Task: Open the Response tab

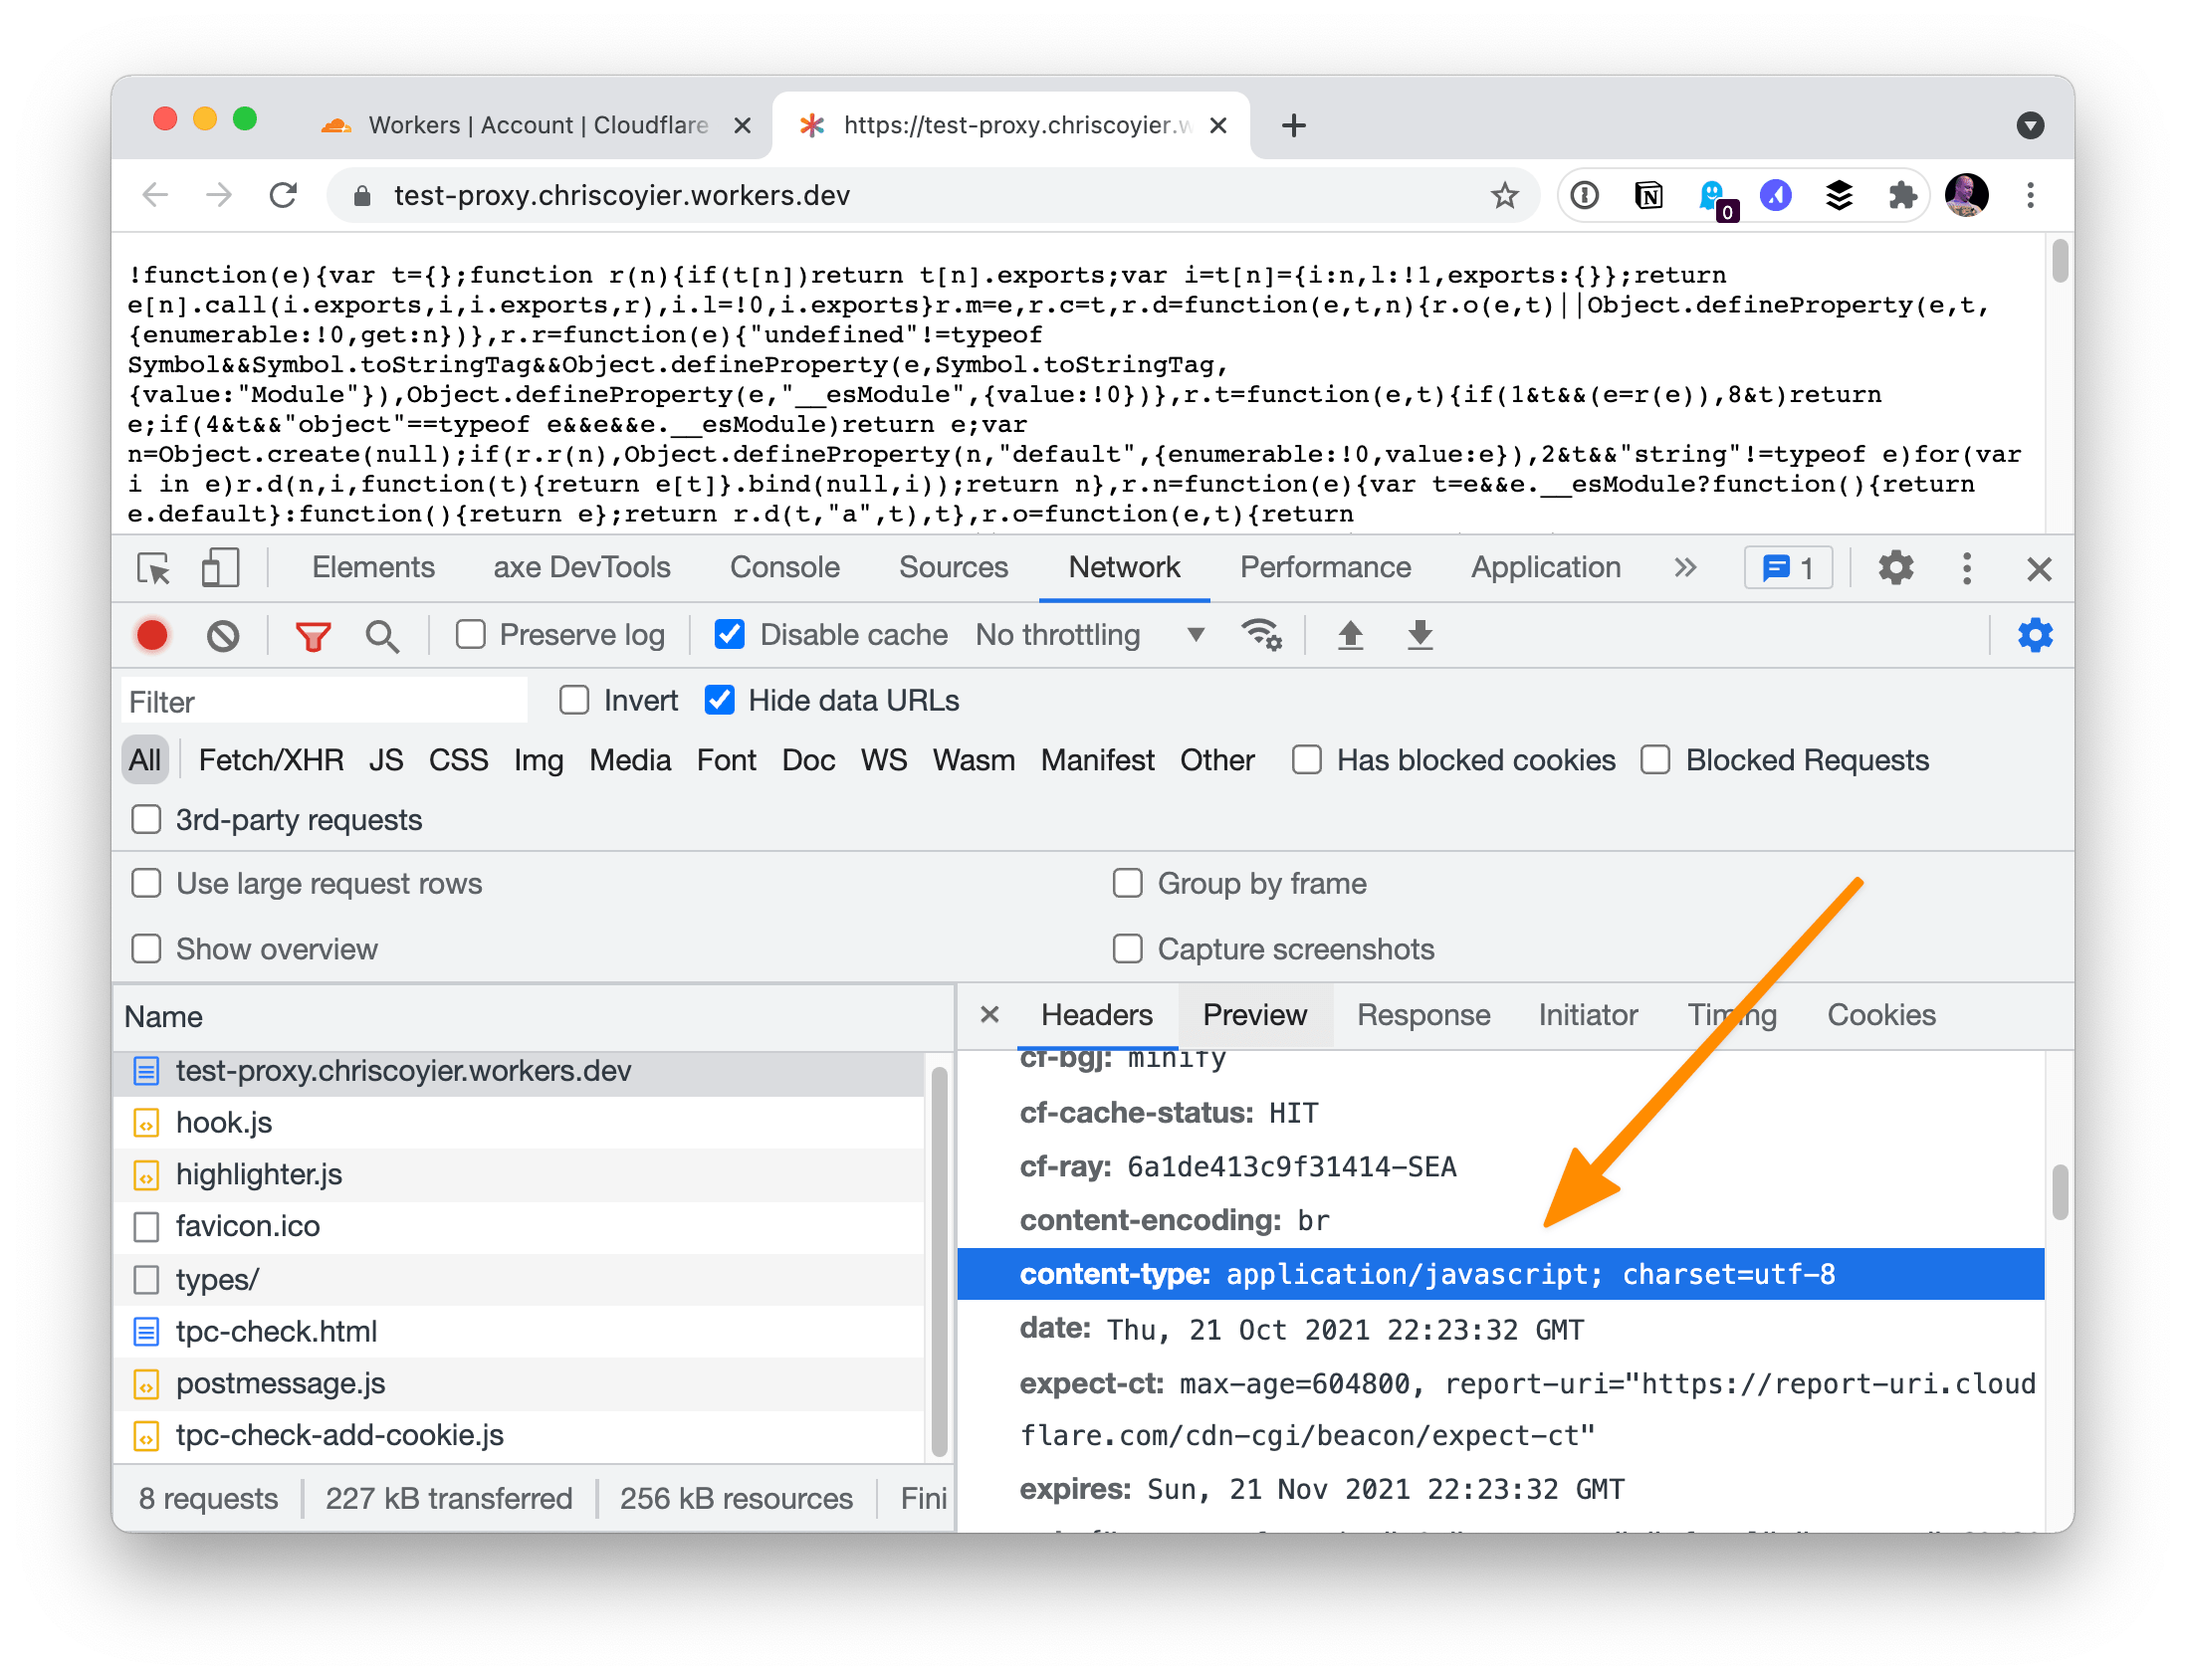Action: tap(1423, 1015)
